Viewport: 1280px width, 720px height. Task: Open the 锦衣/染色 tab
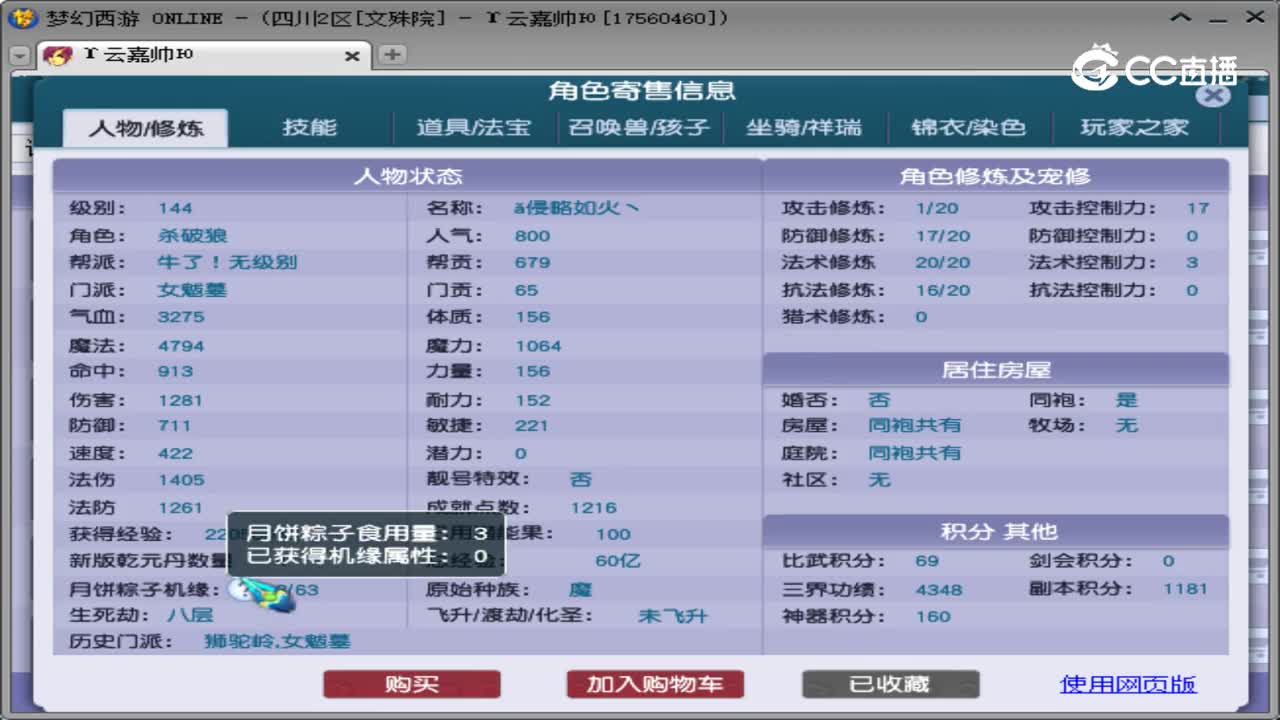(x=968, y=128)
